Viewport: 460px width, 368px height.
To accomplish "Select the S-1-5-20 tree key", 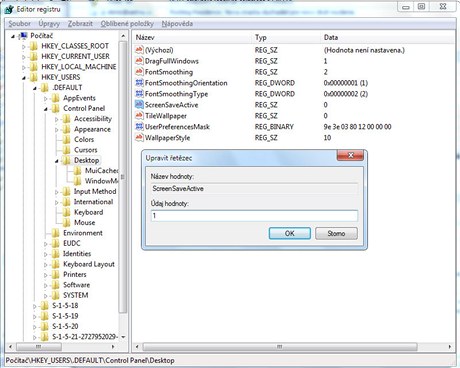I will click(65, 326).
